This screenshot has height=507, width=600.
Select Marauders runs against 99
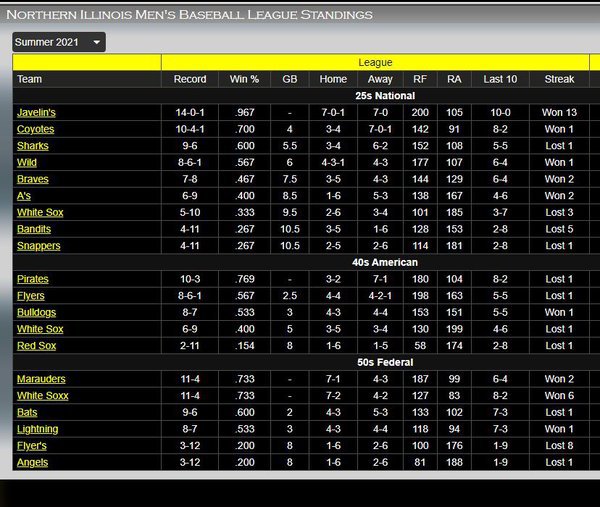(454, 379)
